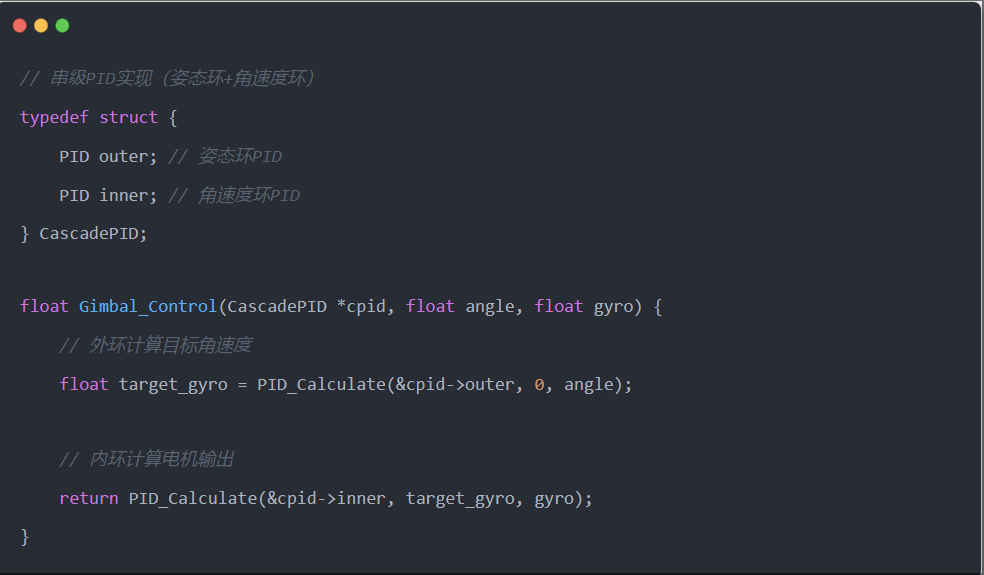Click &cpid->outer argument
Viewport: 984px width, 575px height.
[456, 385]
